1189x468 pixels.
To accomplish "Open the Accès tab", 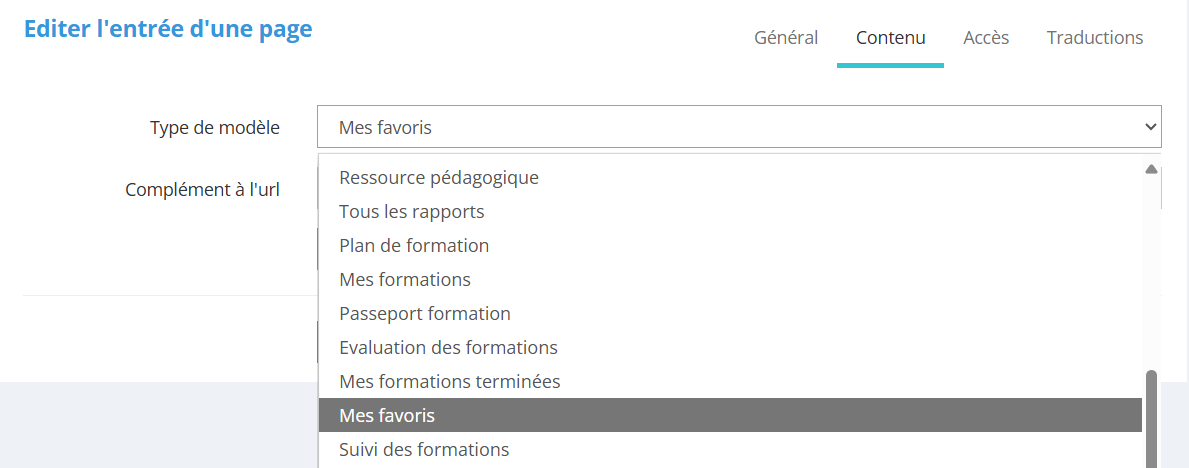I will [x=986, y=38].
